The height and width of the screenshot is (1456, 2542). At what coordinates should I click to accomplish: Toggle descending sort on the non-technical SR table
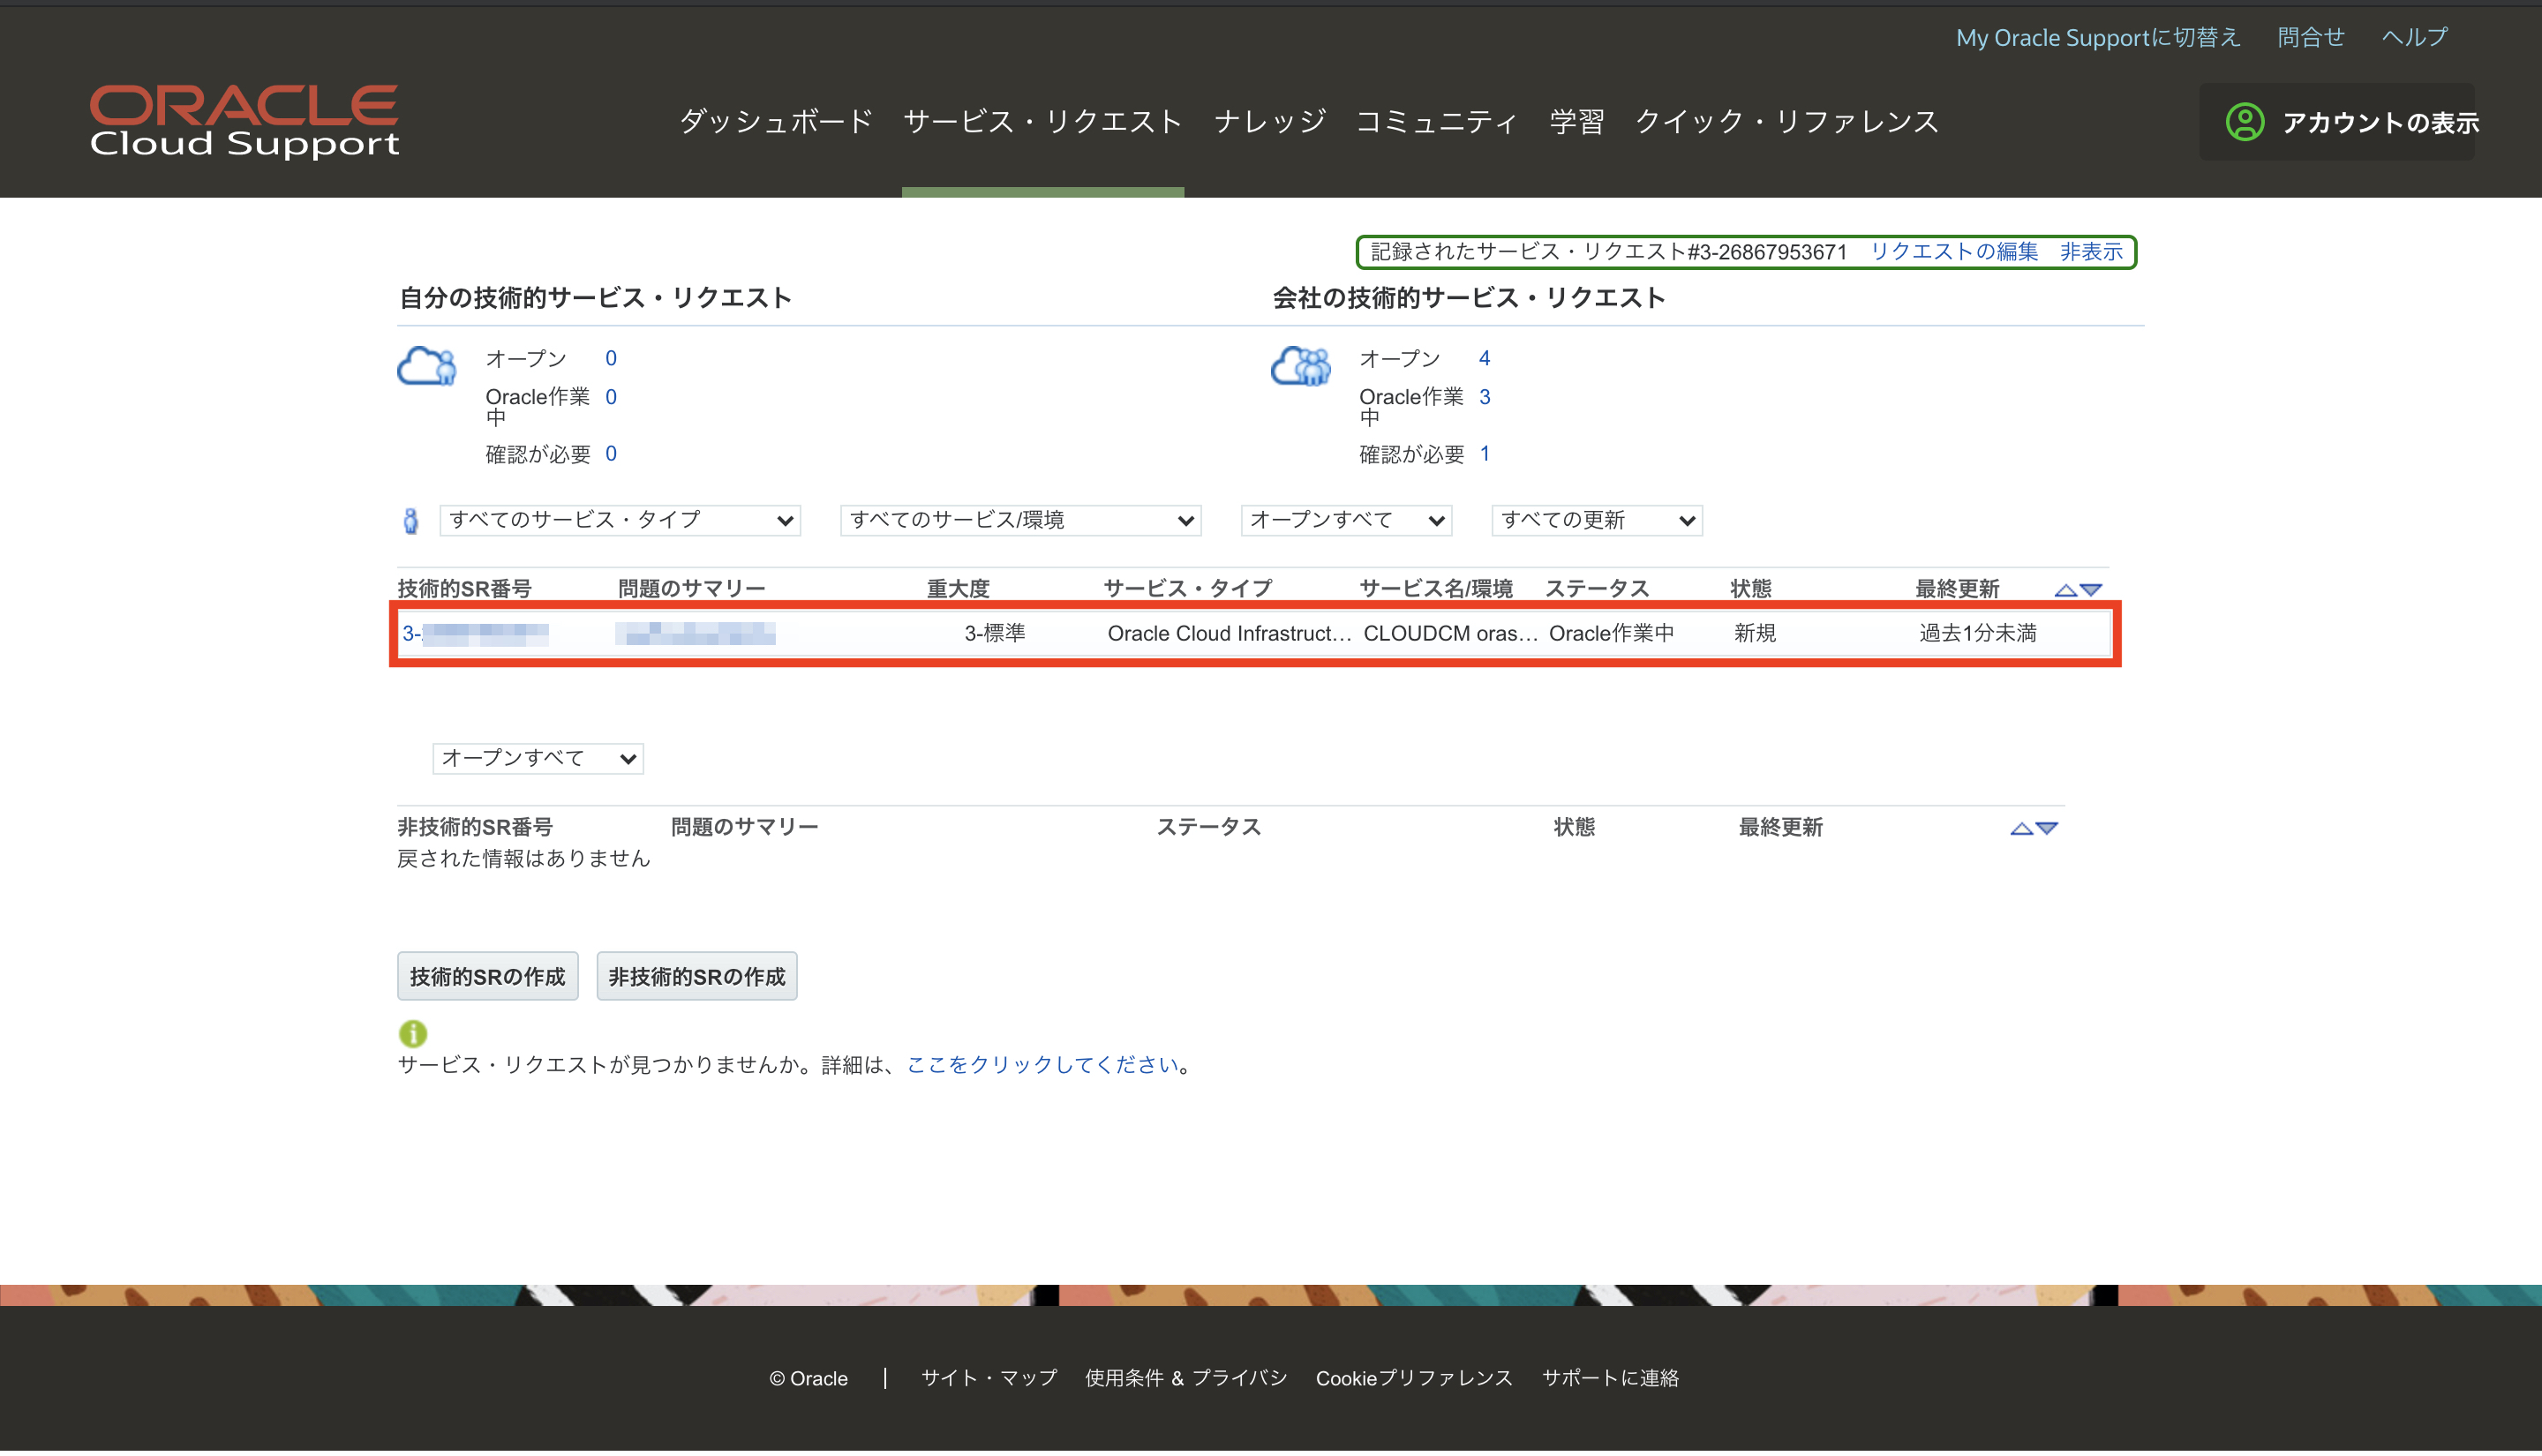pos(2047,827)
